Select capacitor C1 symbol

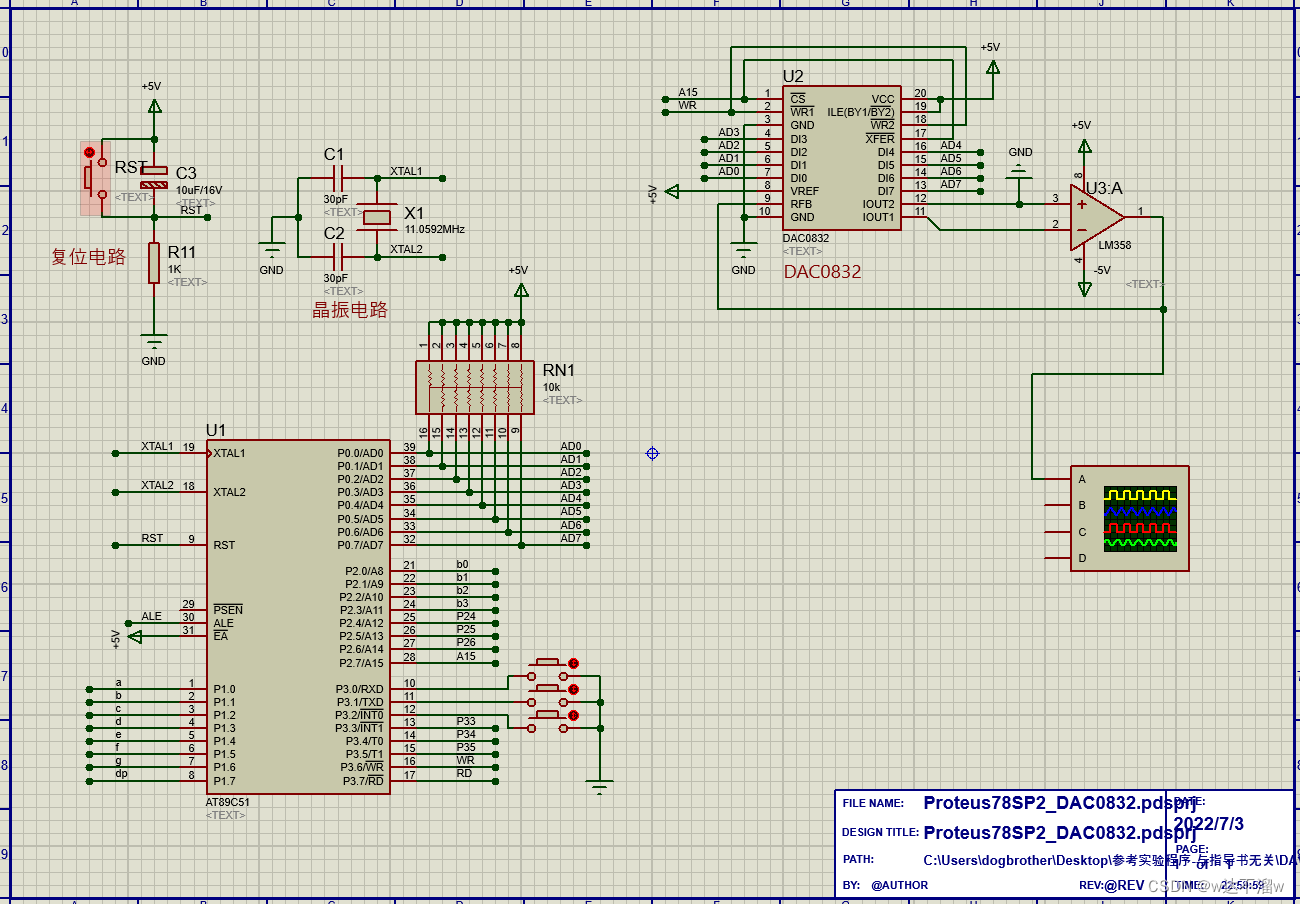[x=337, y=178]
